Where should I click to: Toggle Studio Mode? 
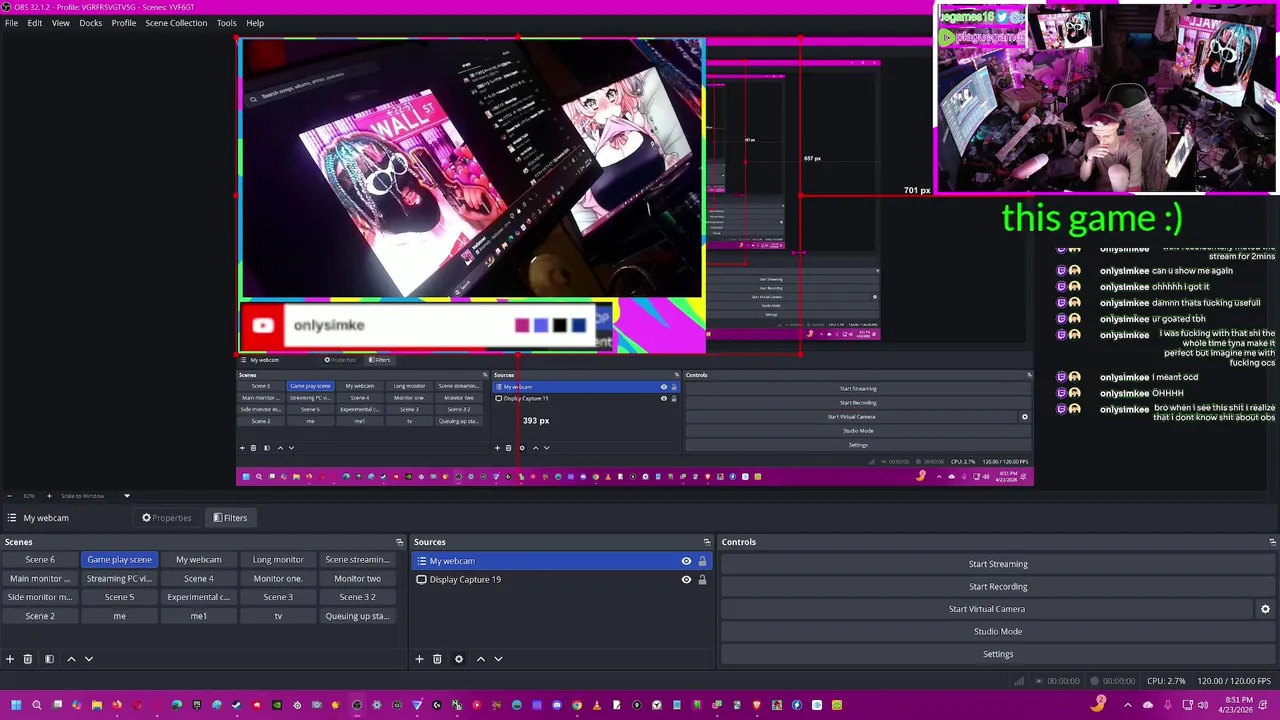[x=998, y=632]
